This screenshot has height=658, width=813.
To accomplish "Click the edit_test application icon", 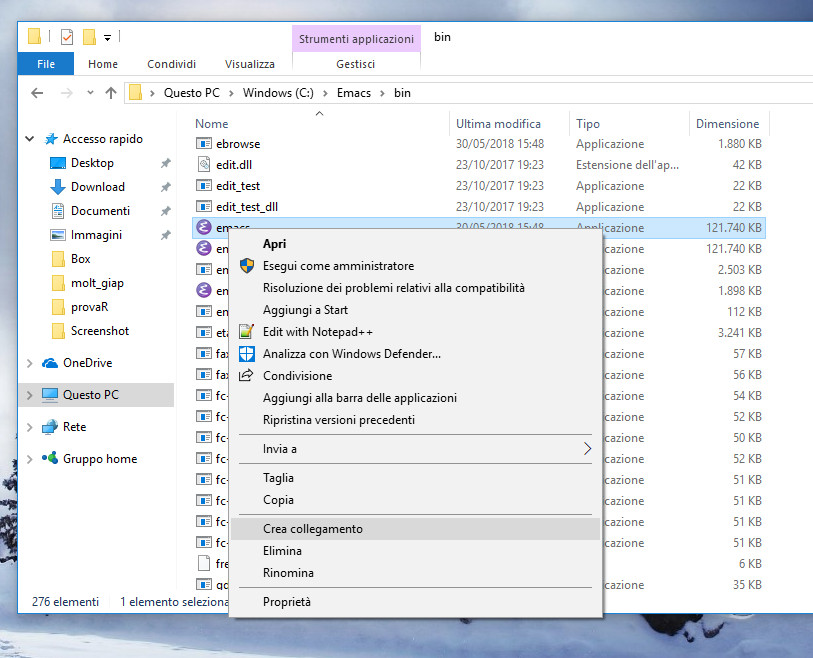I will point(204,186).
